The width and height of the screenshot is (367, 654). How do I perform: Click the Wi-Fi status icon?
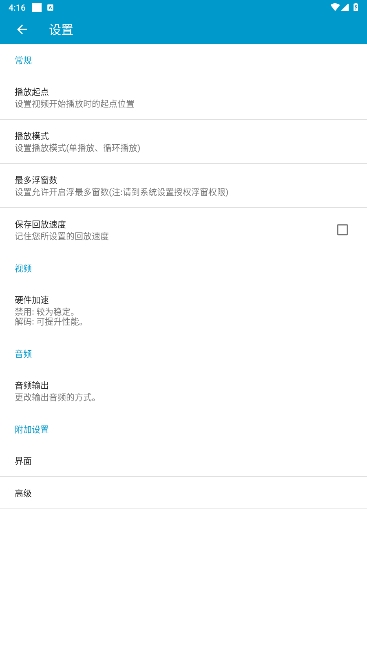coord(335,8)
